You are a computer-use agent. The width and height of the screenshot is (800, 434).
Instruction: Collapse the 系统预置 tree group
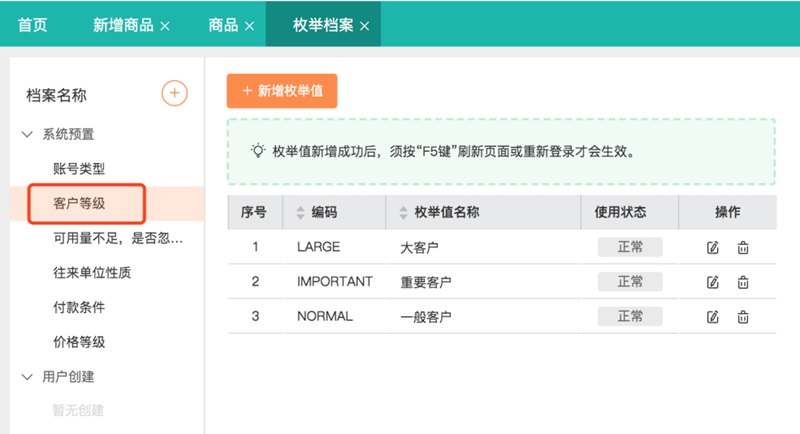[x=28, y=133]
